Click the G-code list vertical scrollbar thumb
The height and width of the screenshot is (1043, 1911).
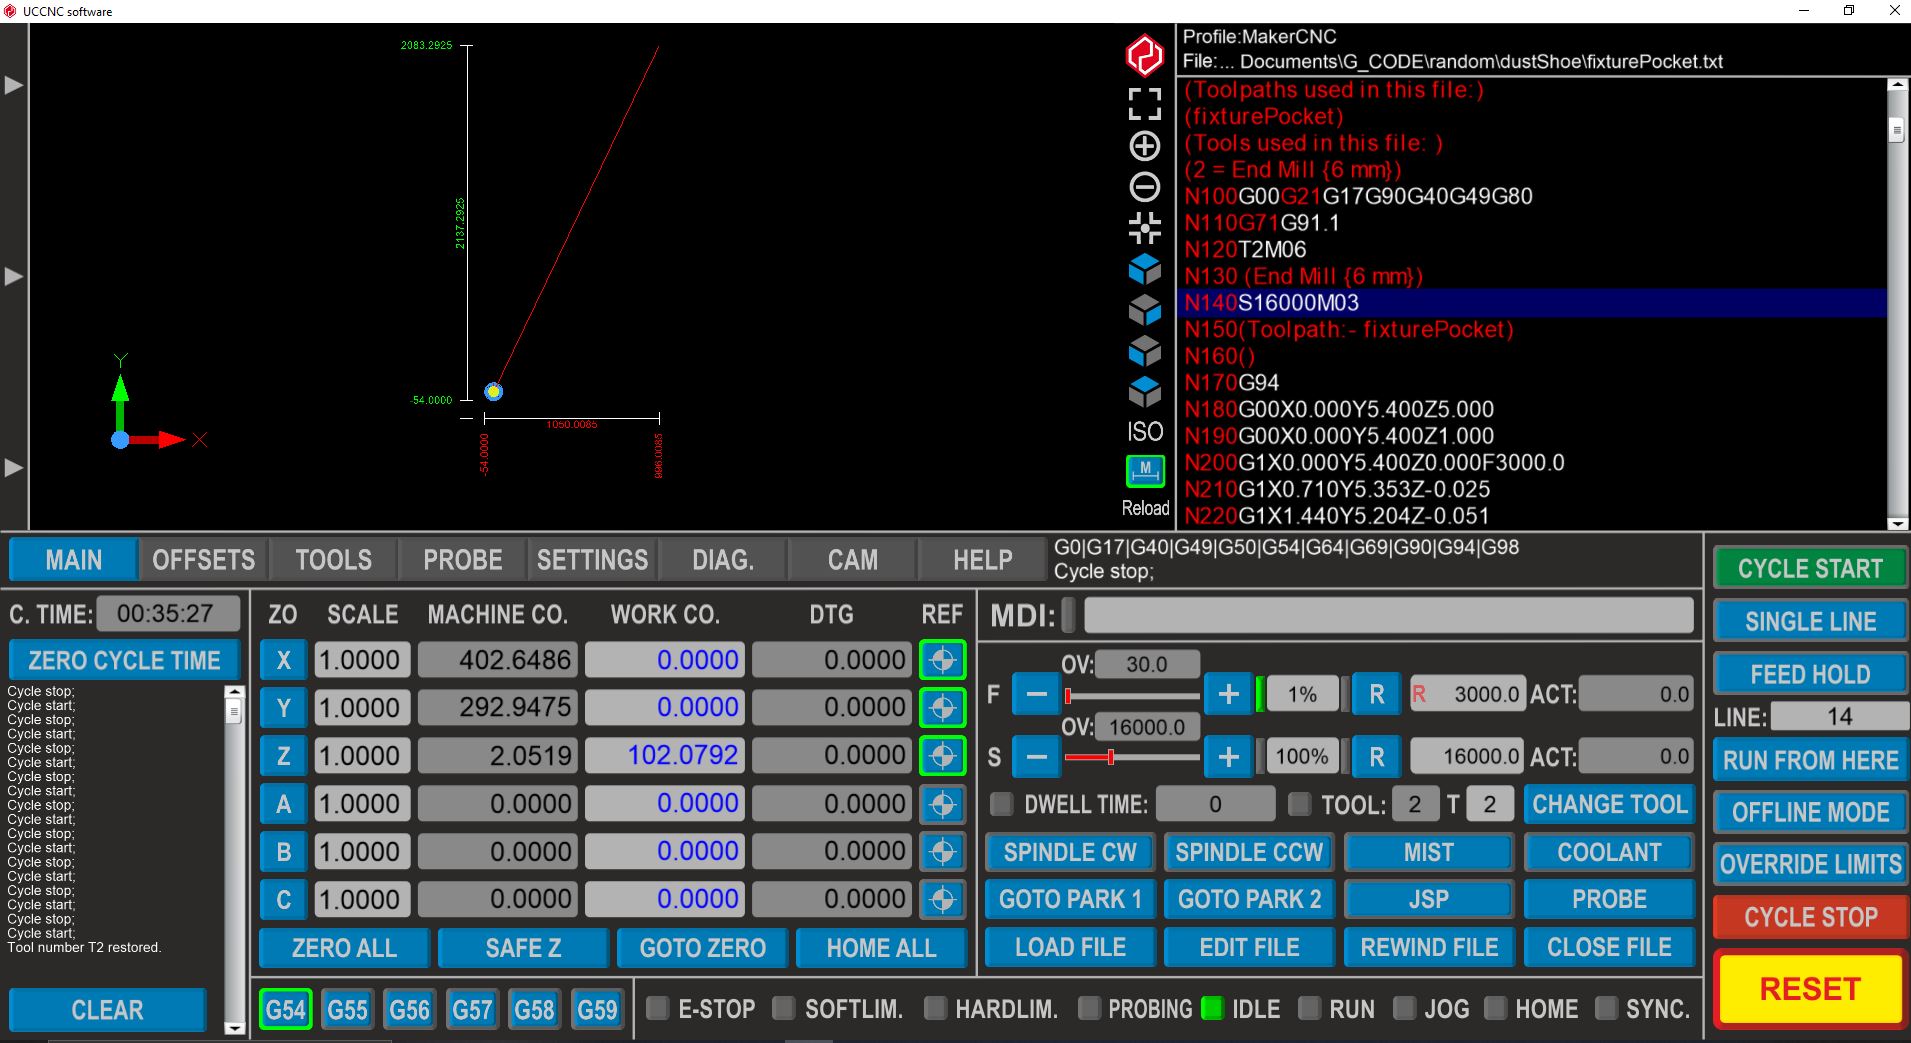[1896, 130]
